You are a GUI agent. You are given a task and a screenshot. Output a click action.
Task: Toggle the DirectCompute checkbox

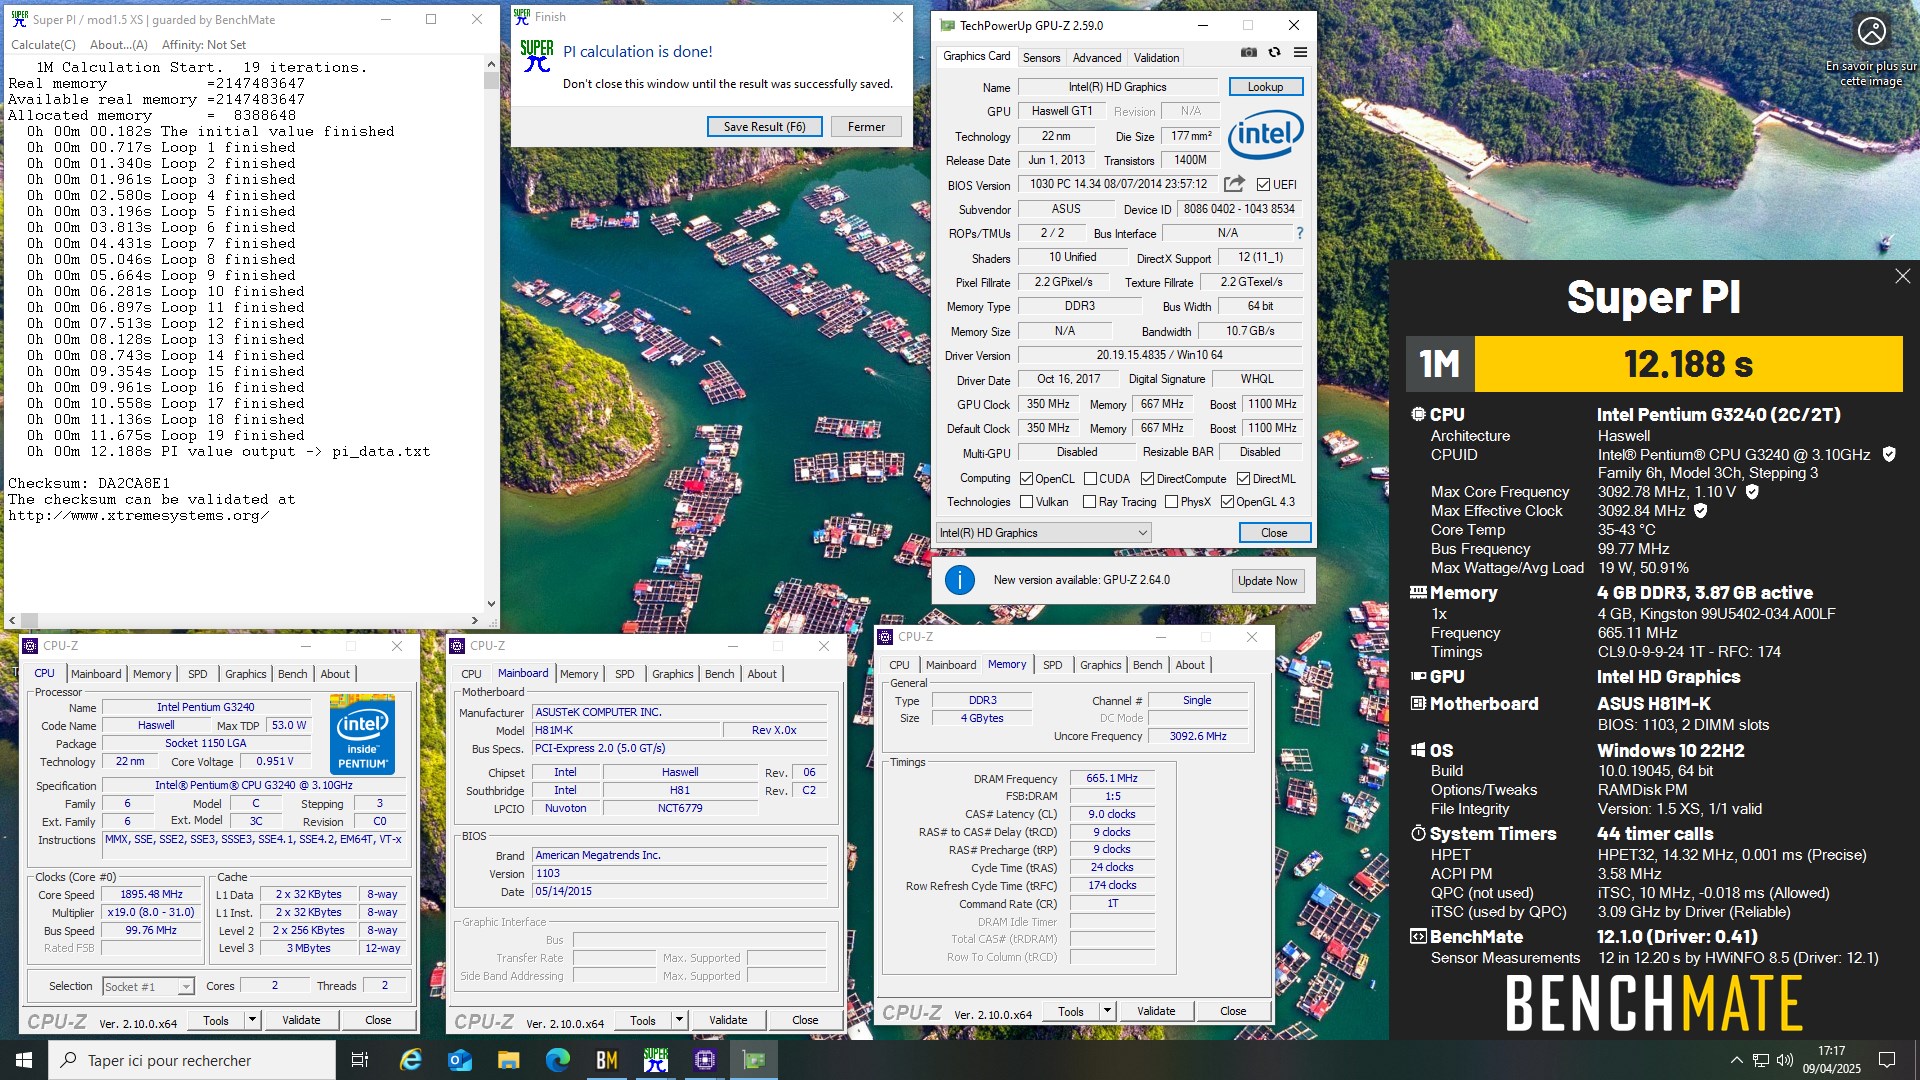coord(1148,479)
